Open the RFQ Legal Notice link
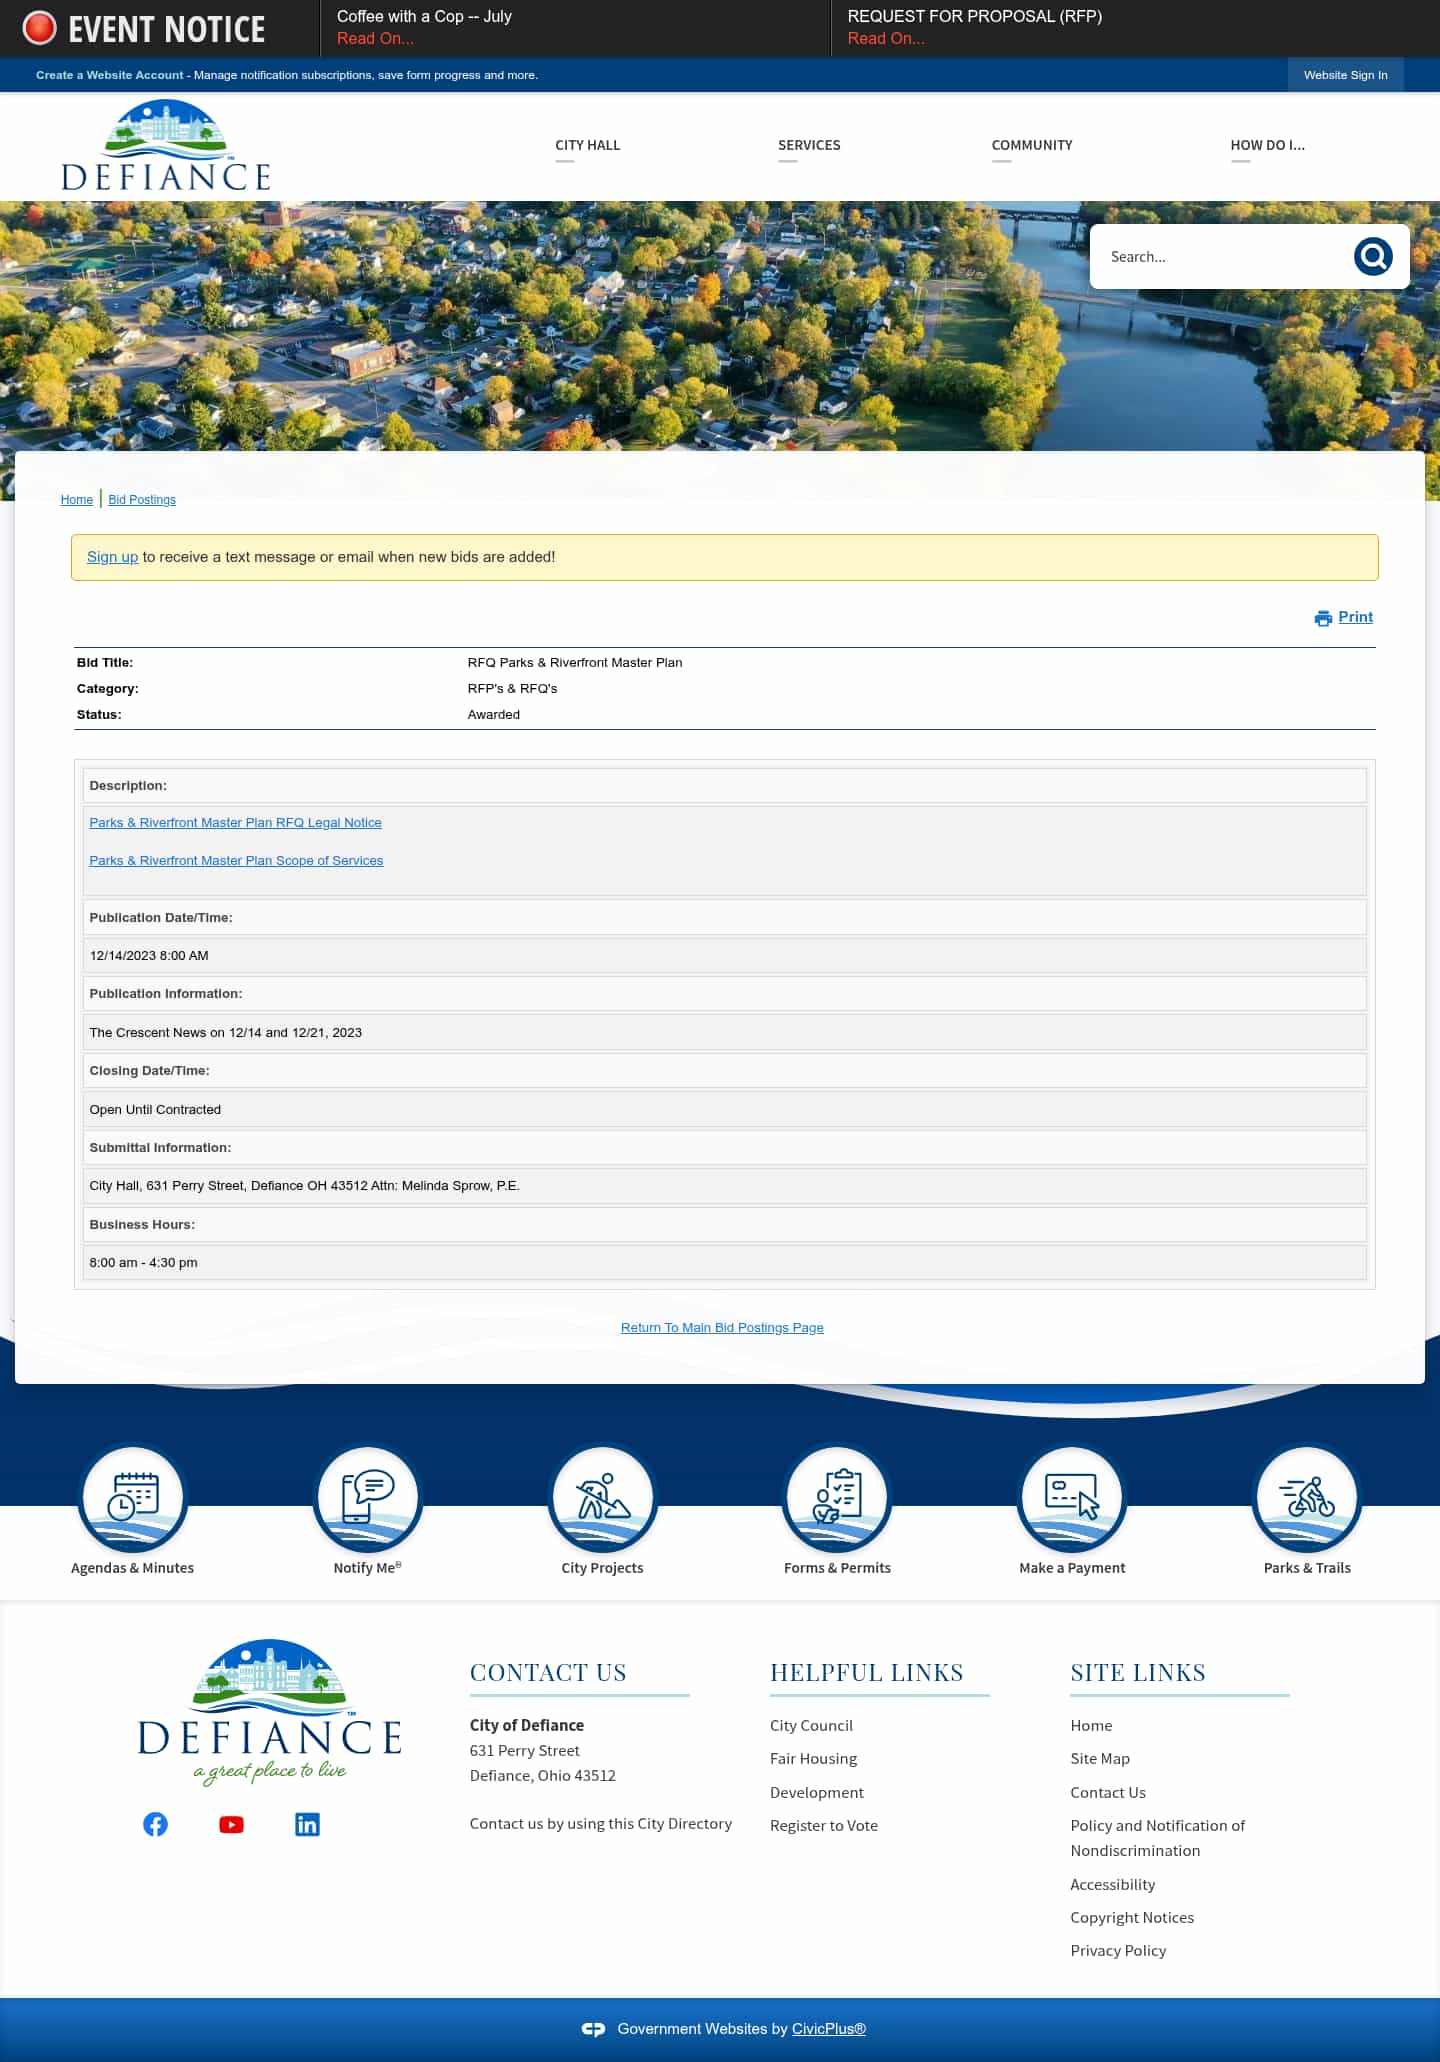This screenshot has height=2062, width=1440. tap(235, 823)
